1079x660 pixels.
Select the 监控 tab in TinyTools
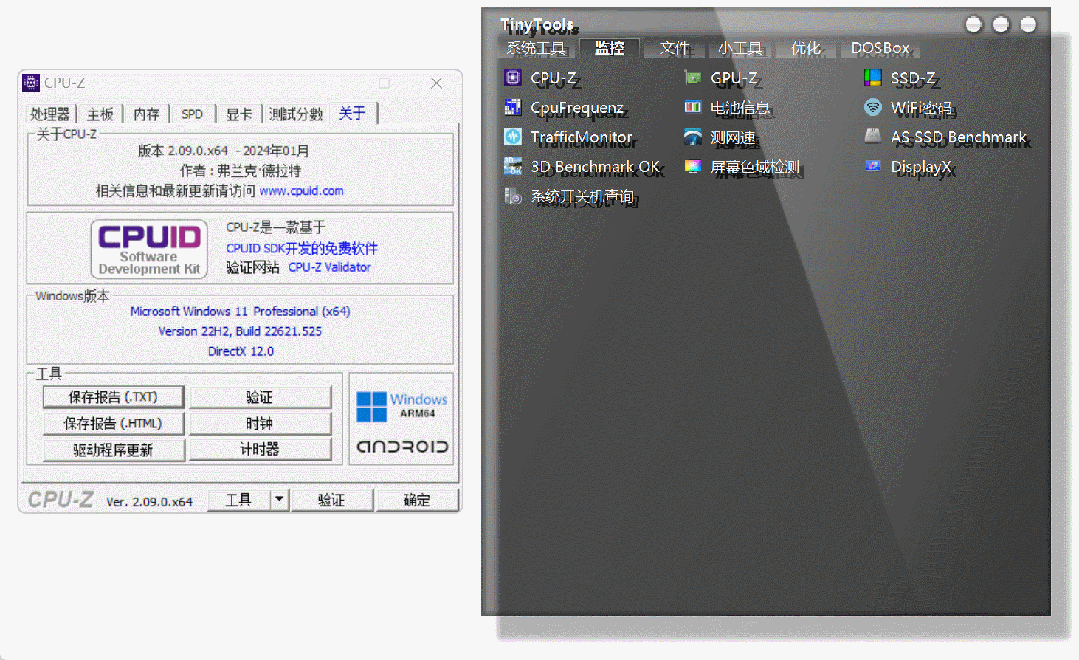[x=610, y=48]
